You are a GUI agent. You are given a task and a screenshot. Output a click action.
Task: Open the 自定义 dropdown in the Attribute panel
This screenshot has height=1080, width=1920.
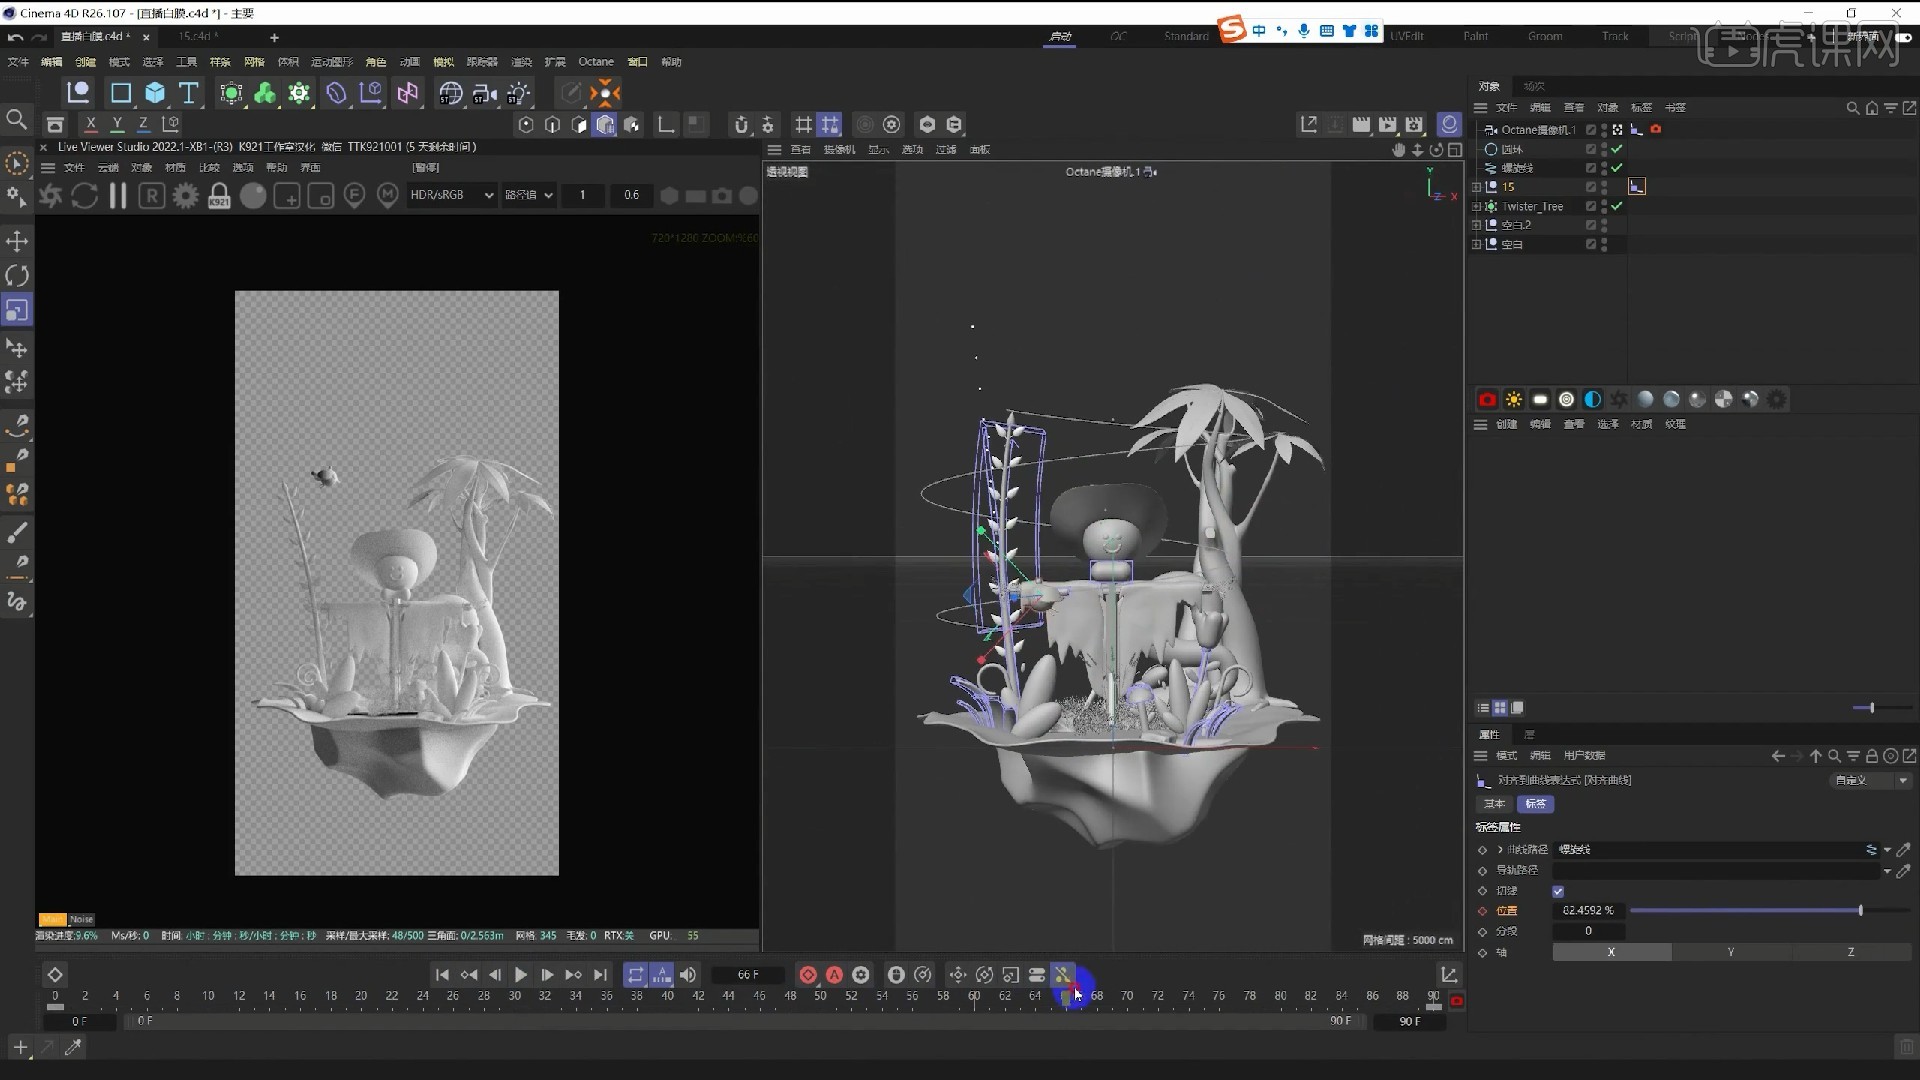(x=1868, y=780)
